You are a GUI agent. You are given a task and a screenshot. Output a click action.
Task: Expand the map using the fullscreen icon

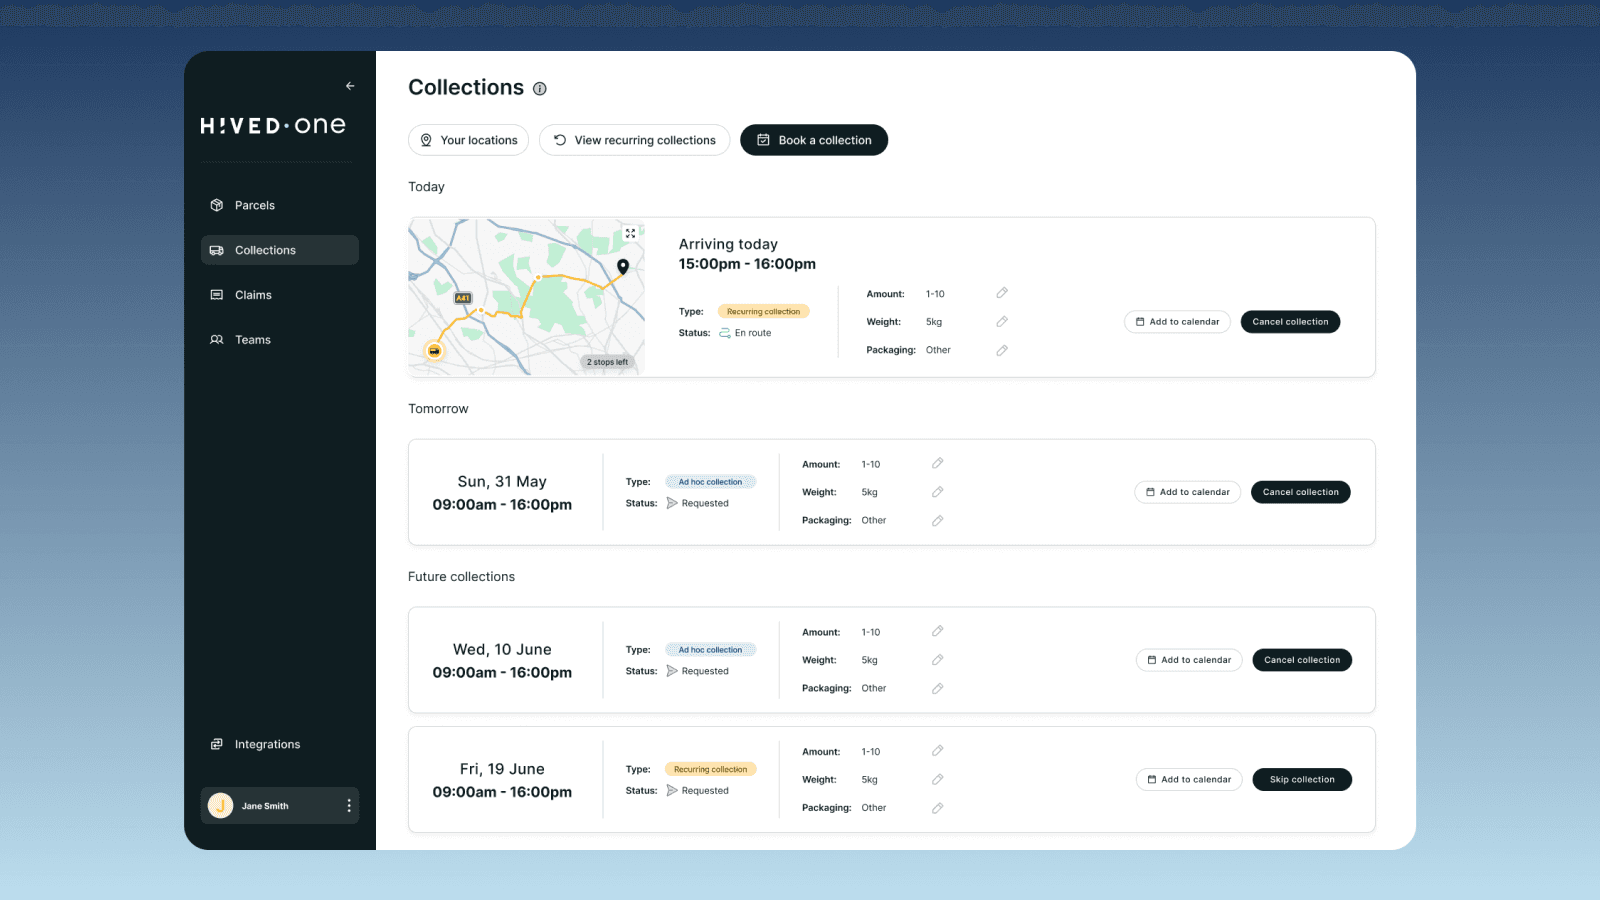[630, 232]
